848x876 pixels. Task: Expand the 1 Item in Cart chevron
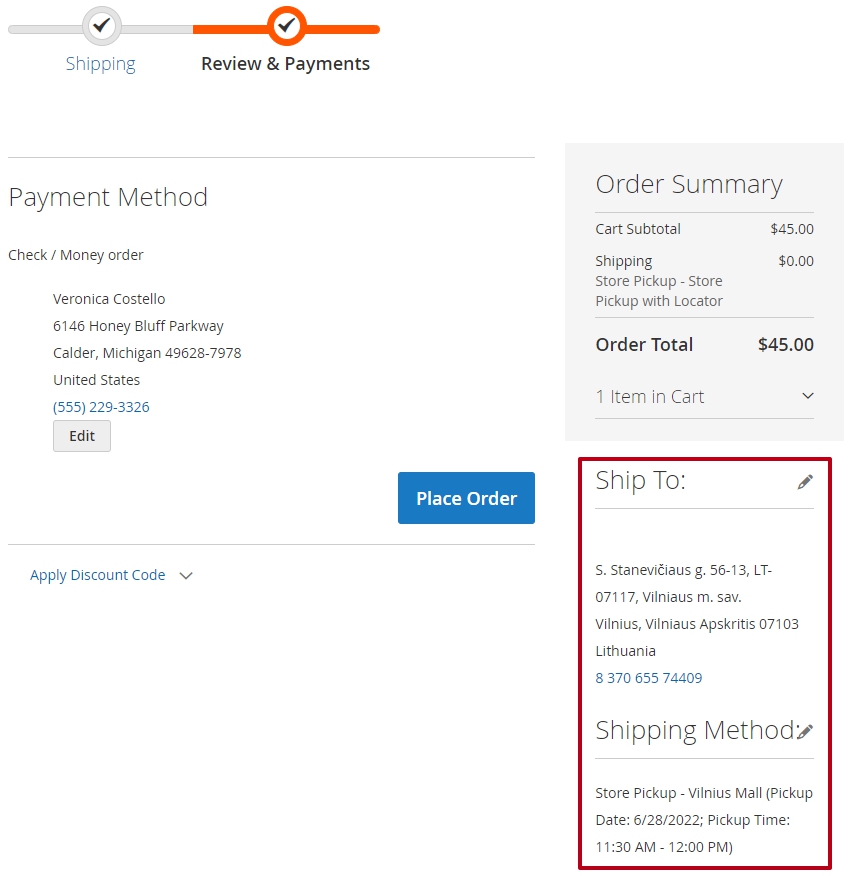click(807, 396)
